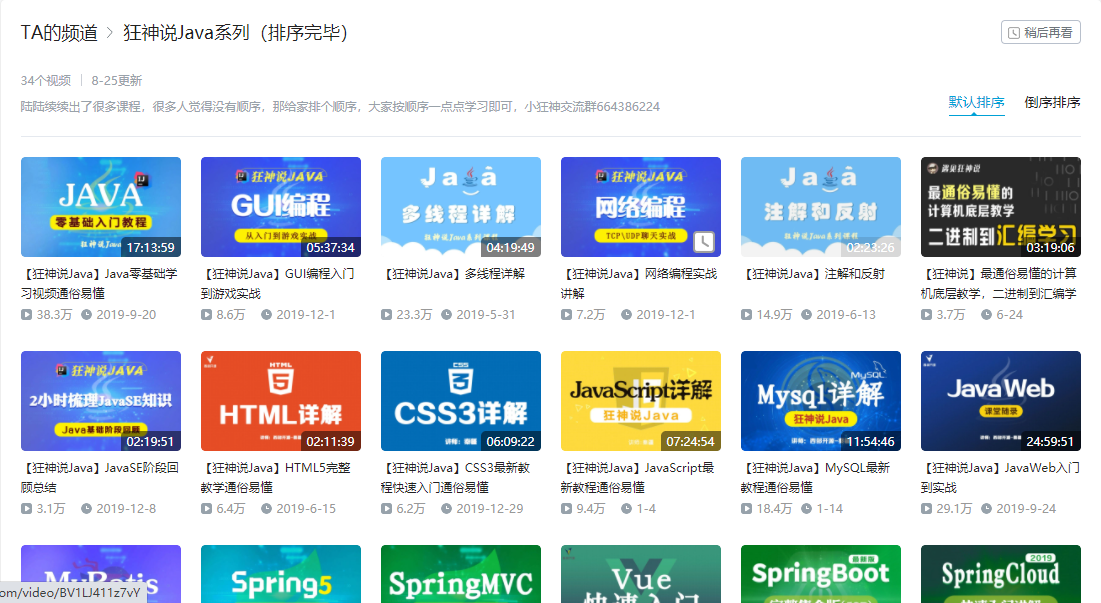Open the SpringMVC video thumbnail
The image size is (1101, 603).
point(461,574)
